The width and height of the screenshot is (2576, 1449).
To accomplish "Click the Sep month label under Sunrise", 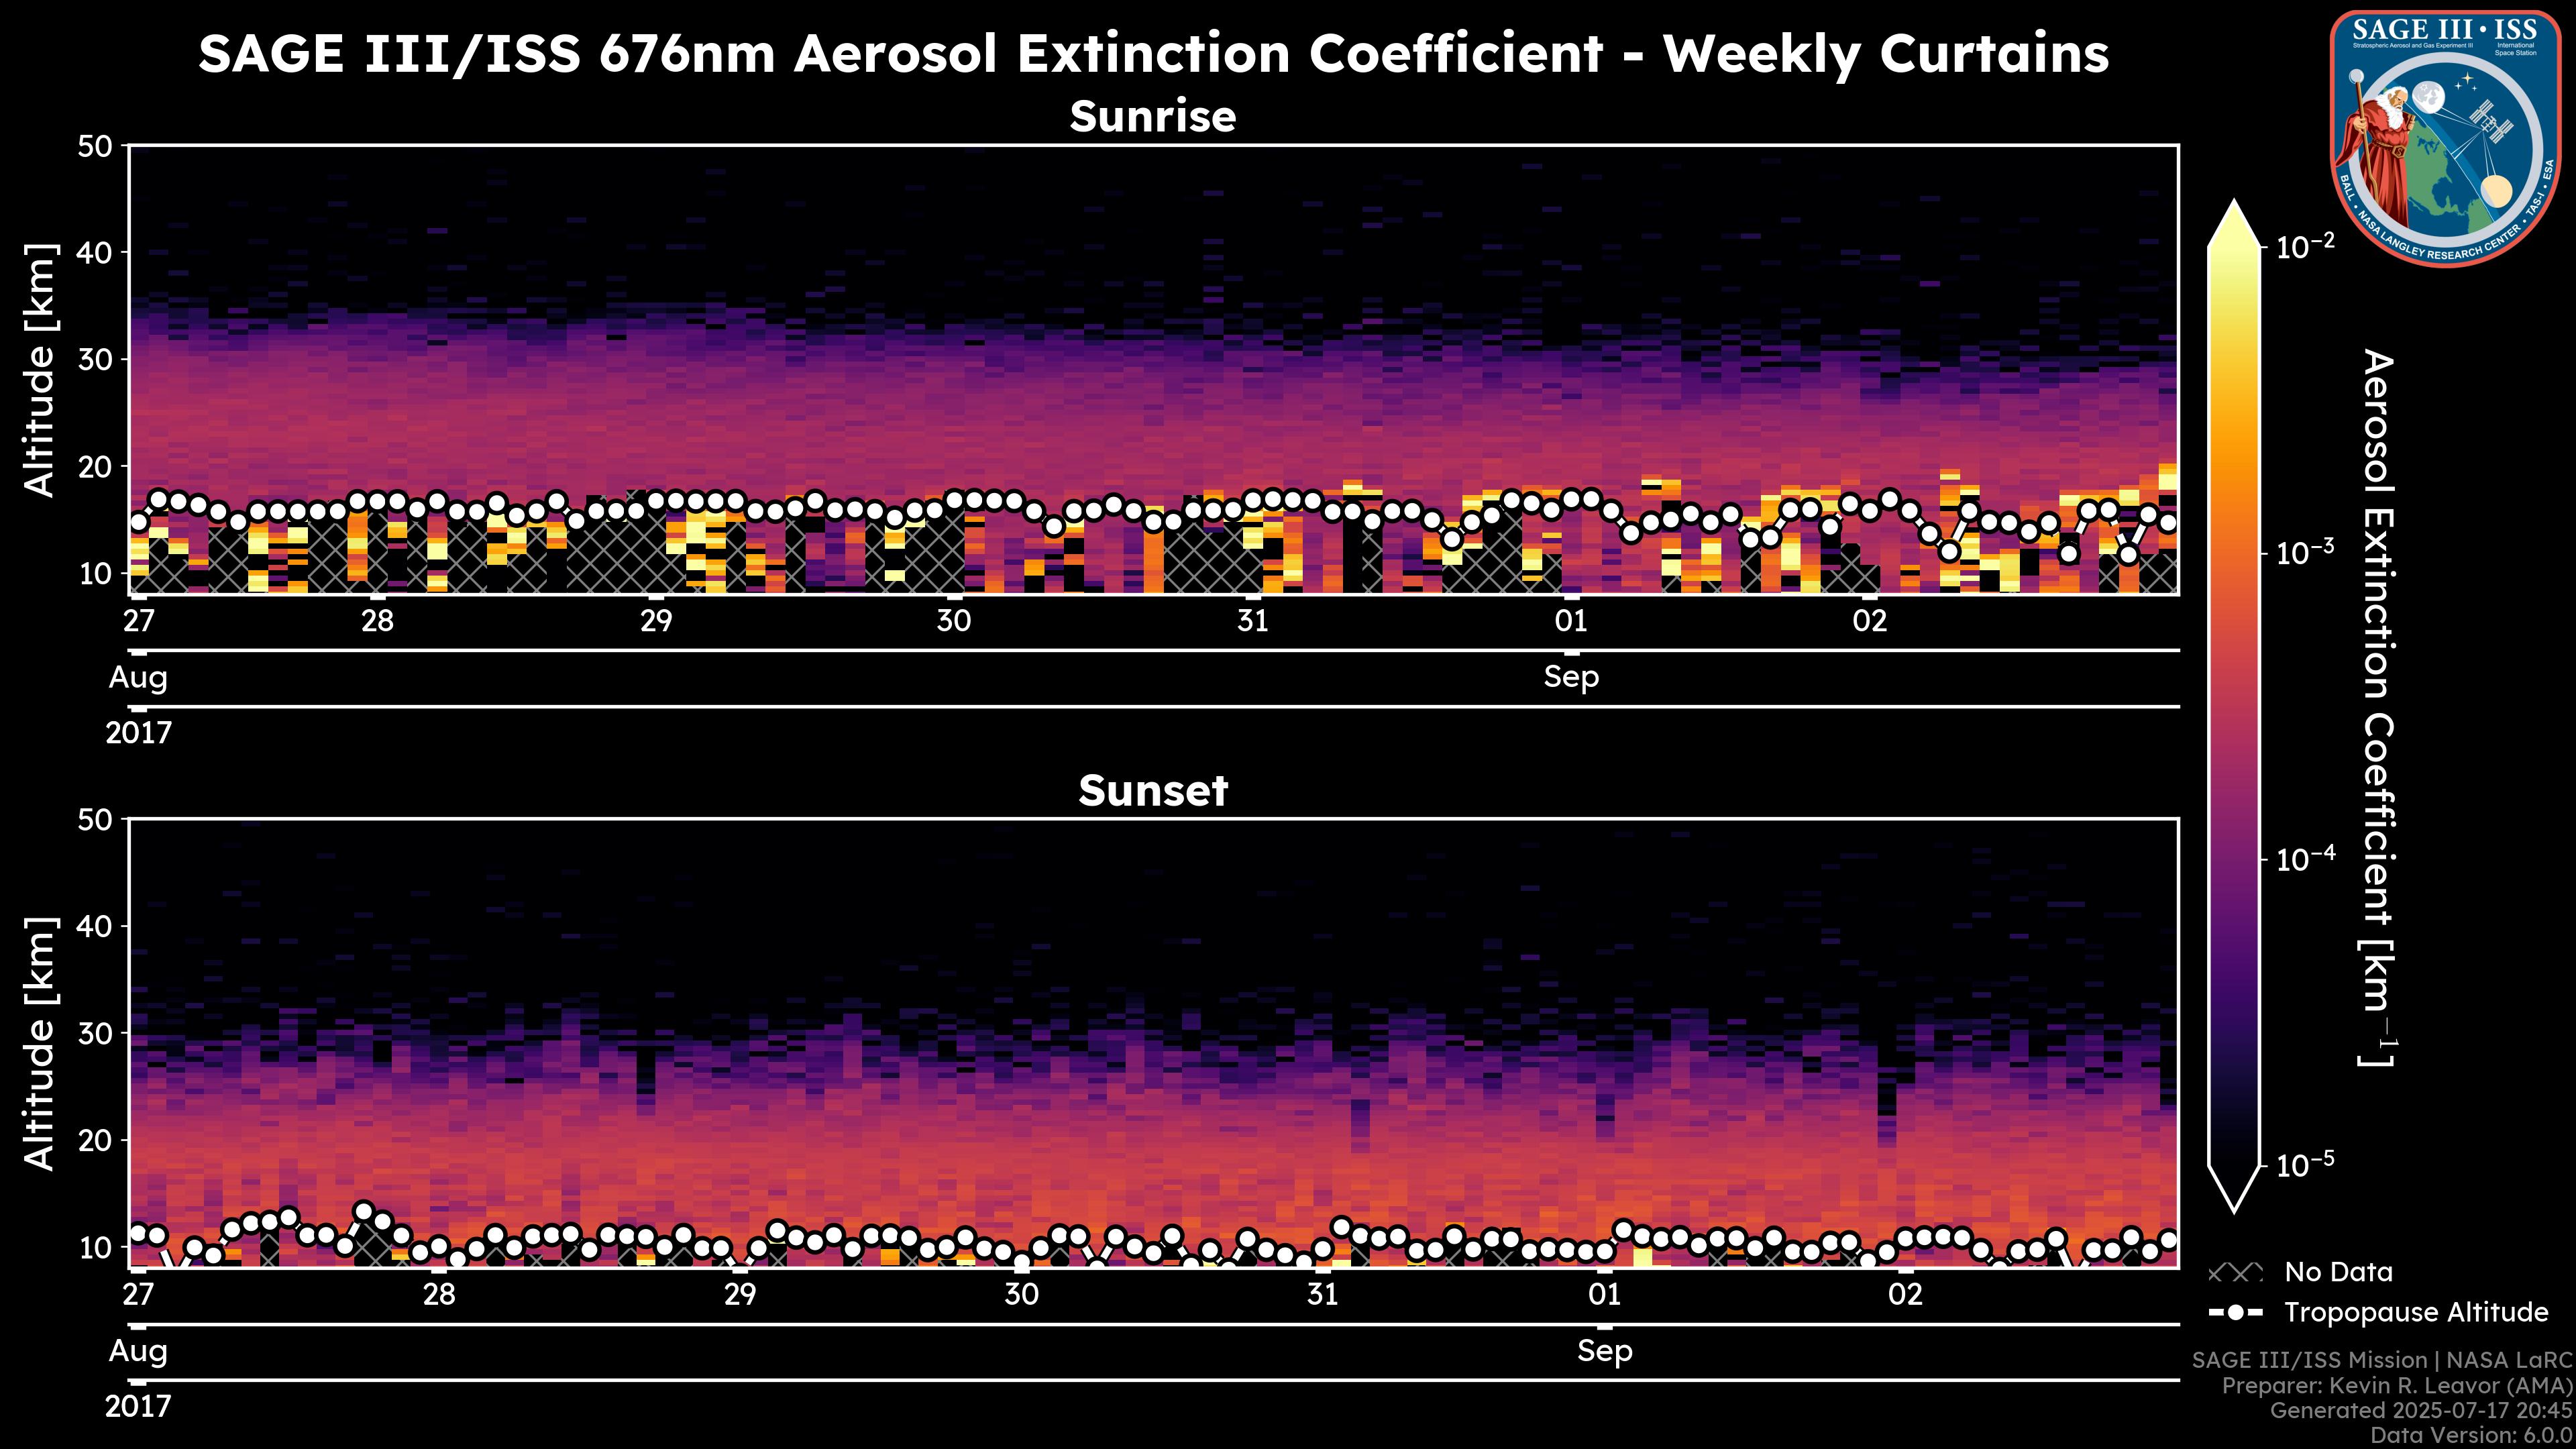I will (x=1571, y=677).
